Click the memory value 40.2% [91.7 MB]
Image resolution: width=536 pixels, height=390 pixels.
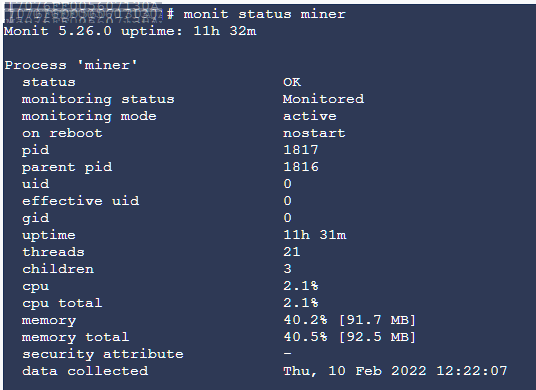pos(349,320)
